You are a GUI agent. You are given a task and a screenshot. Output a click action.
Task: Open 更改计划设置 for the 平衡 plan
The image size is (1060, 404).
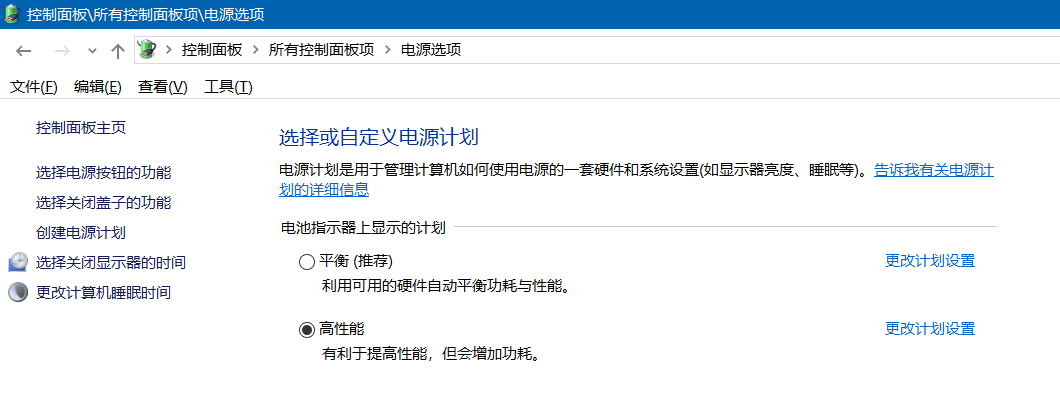929,261
